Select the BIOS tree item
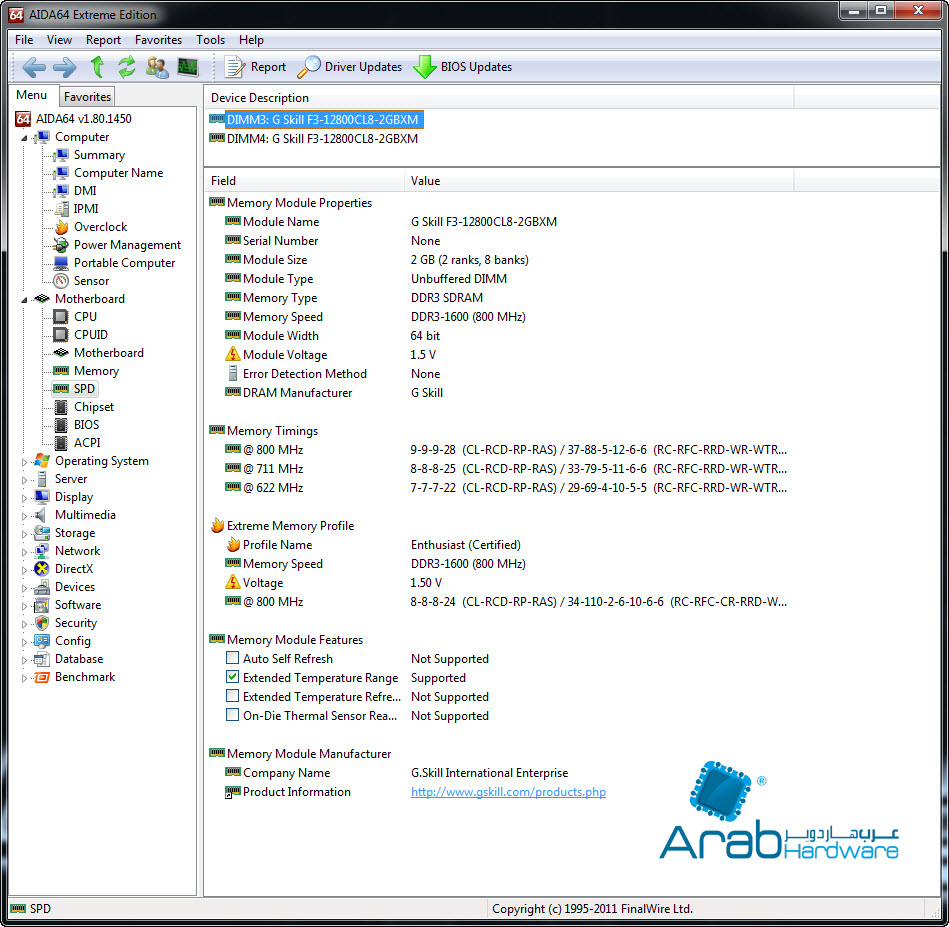The image size is (949, 927). 87,425
